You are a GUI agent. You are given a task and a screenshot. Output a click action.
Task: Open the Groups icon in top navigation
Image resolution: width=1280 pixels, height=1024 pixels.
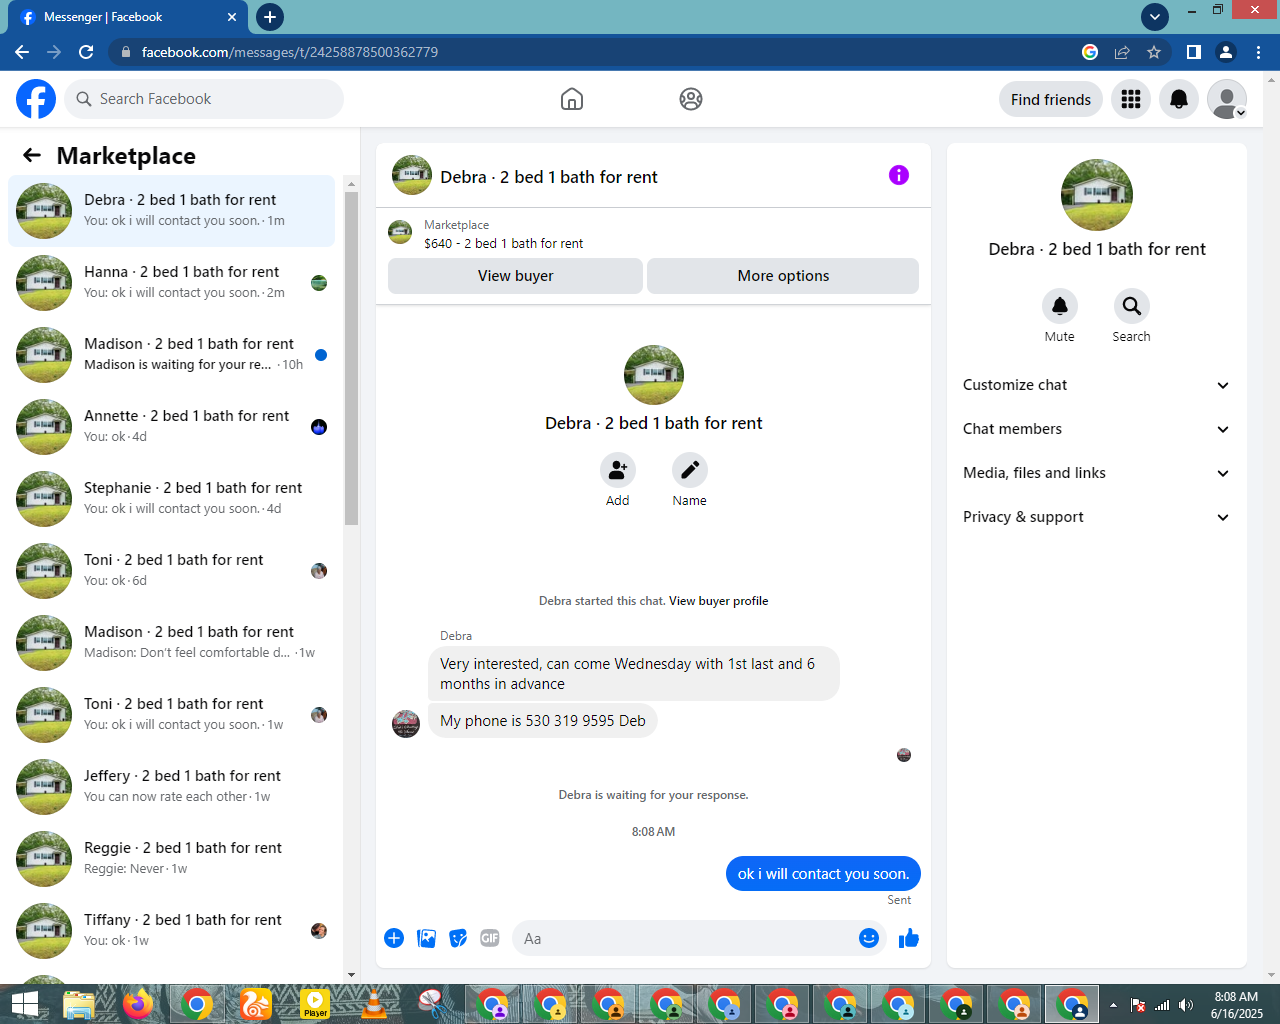pyautogui.click(x=691, y=99)
